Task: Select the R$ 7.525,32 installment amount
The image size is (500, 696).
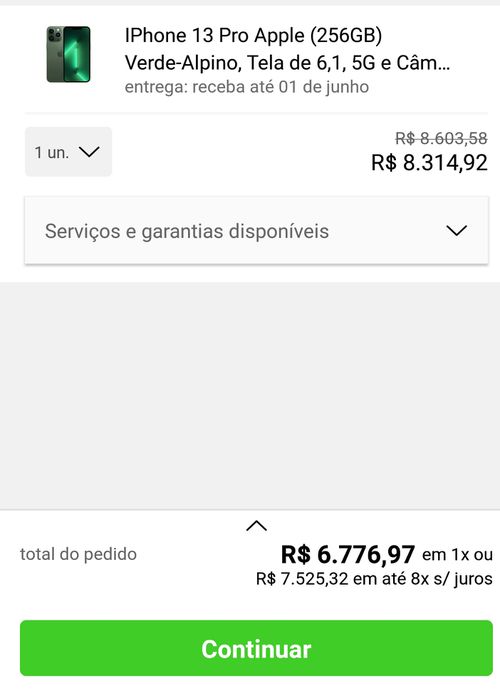Action: 302,579
